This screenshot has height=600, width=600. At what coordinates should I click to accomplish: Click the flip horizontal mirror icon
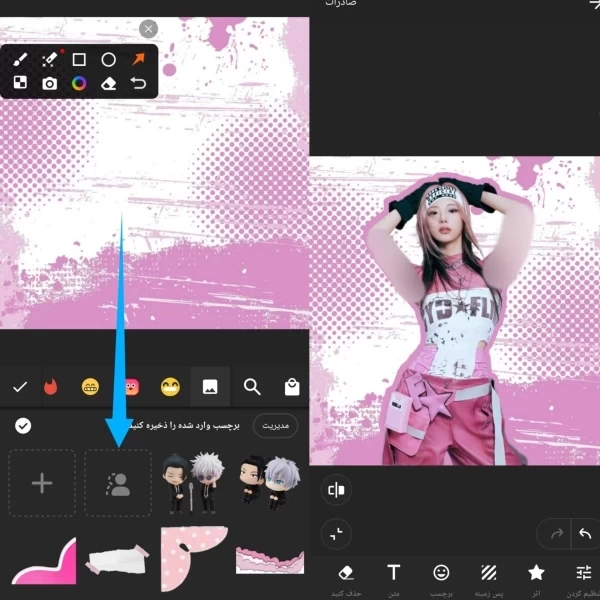[x=336, y=490]
